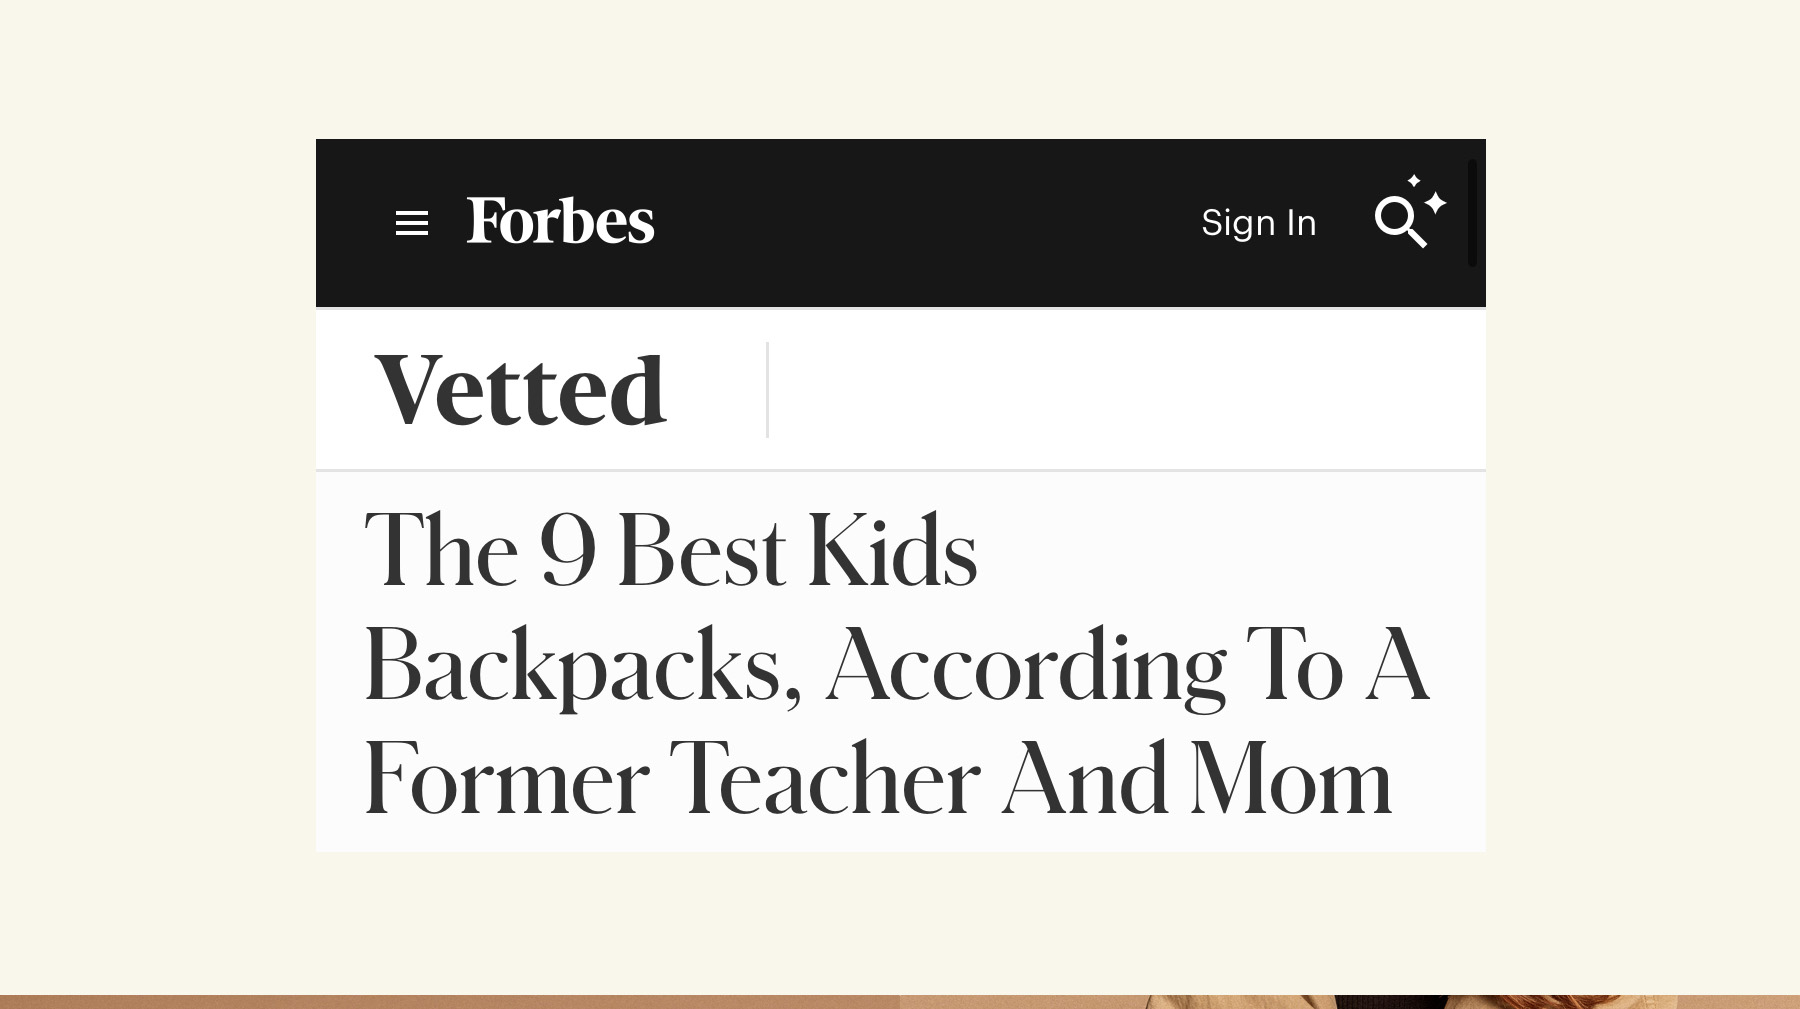The width and height of the screenshot is (1800, 1009).
Task: Click the divider line right of Vetted
Action: [767, 388]
